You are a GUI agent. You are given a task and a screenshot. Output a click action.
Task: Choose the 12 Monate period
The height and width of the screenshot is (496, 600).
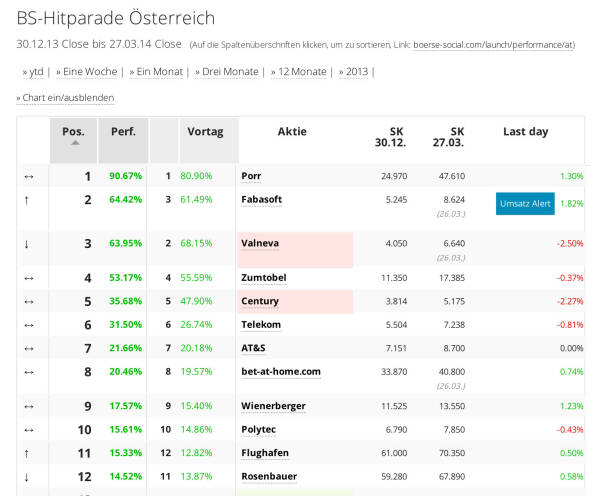(x=301, y=72)
